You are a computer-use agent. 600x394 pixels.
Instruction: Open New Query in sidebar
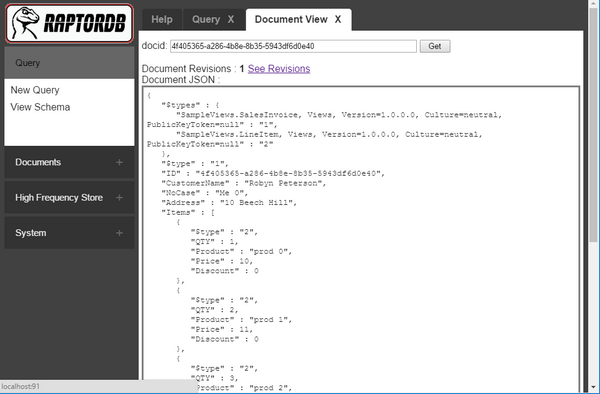pos(35,90)
